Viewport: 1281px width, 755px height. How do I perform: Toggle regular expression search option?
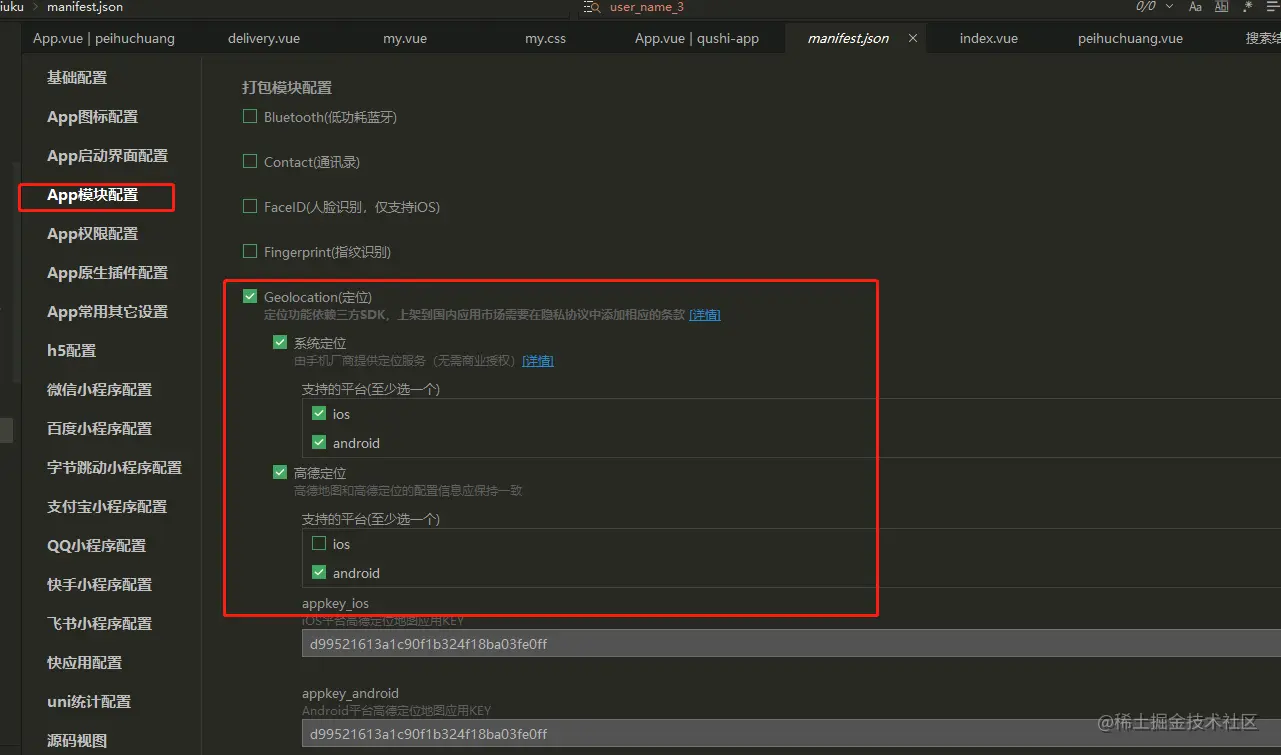click(x=1247, y=7)
